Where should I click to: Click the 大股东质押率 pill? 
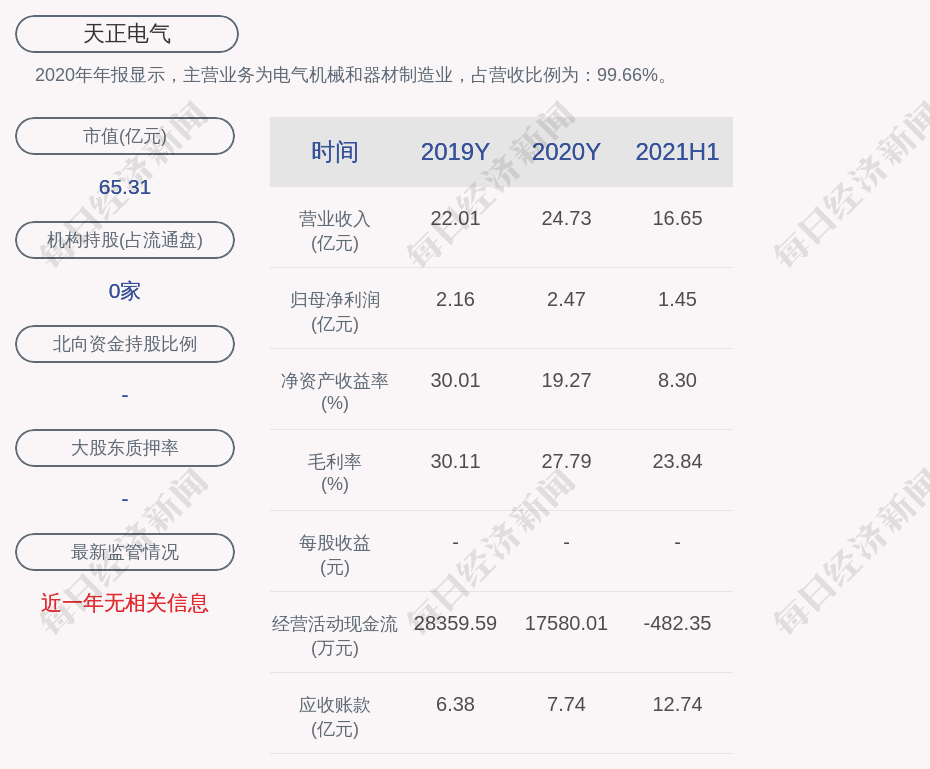[125, 448]
